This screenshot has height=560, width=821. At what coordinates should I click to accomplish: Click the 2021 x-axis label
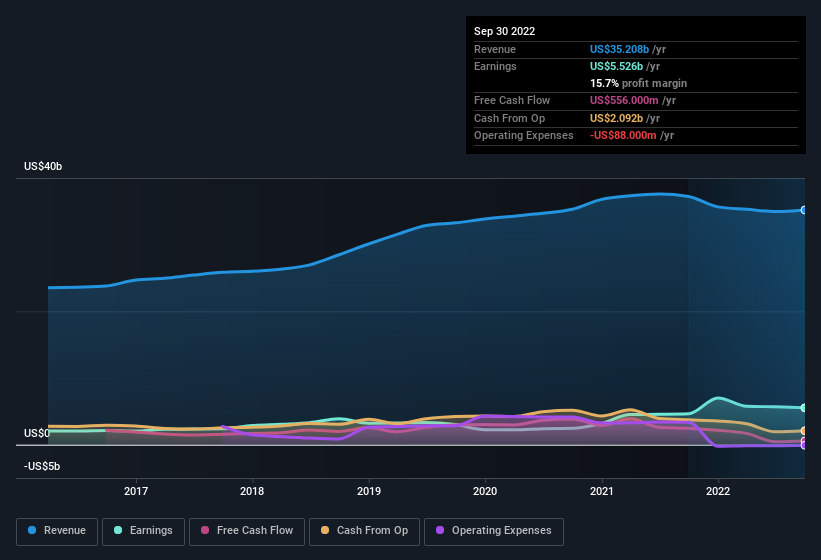pos(602,491)
